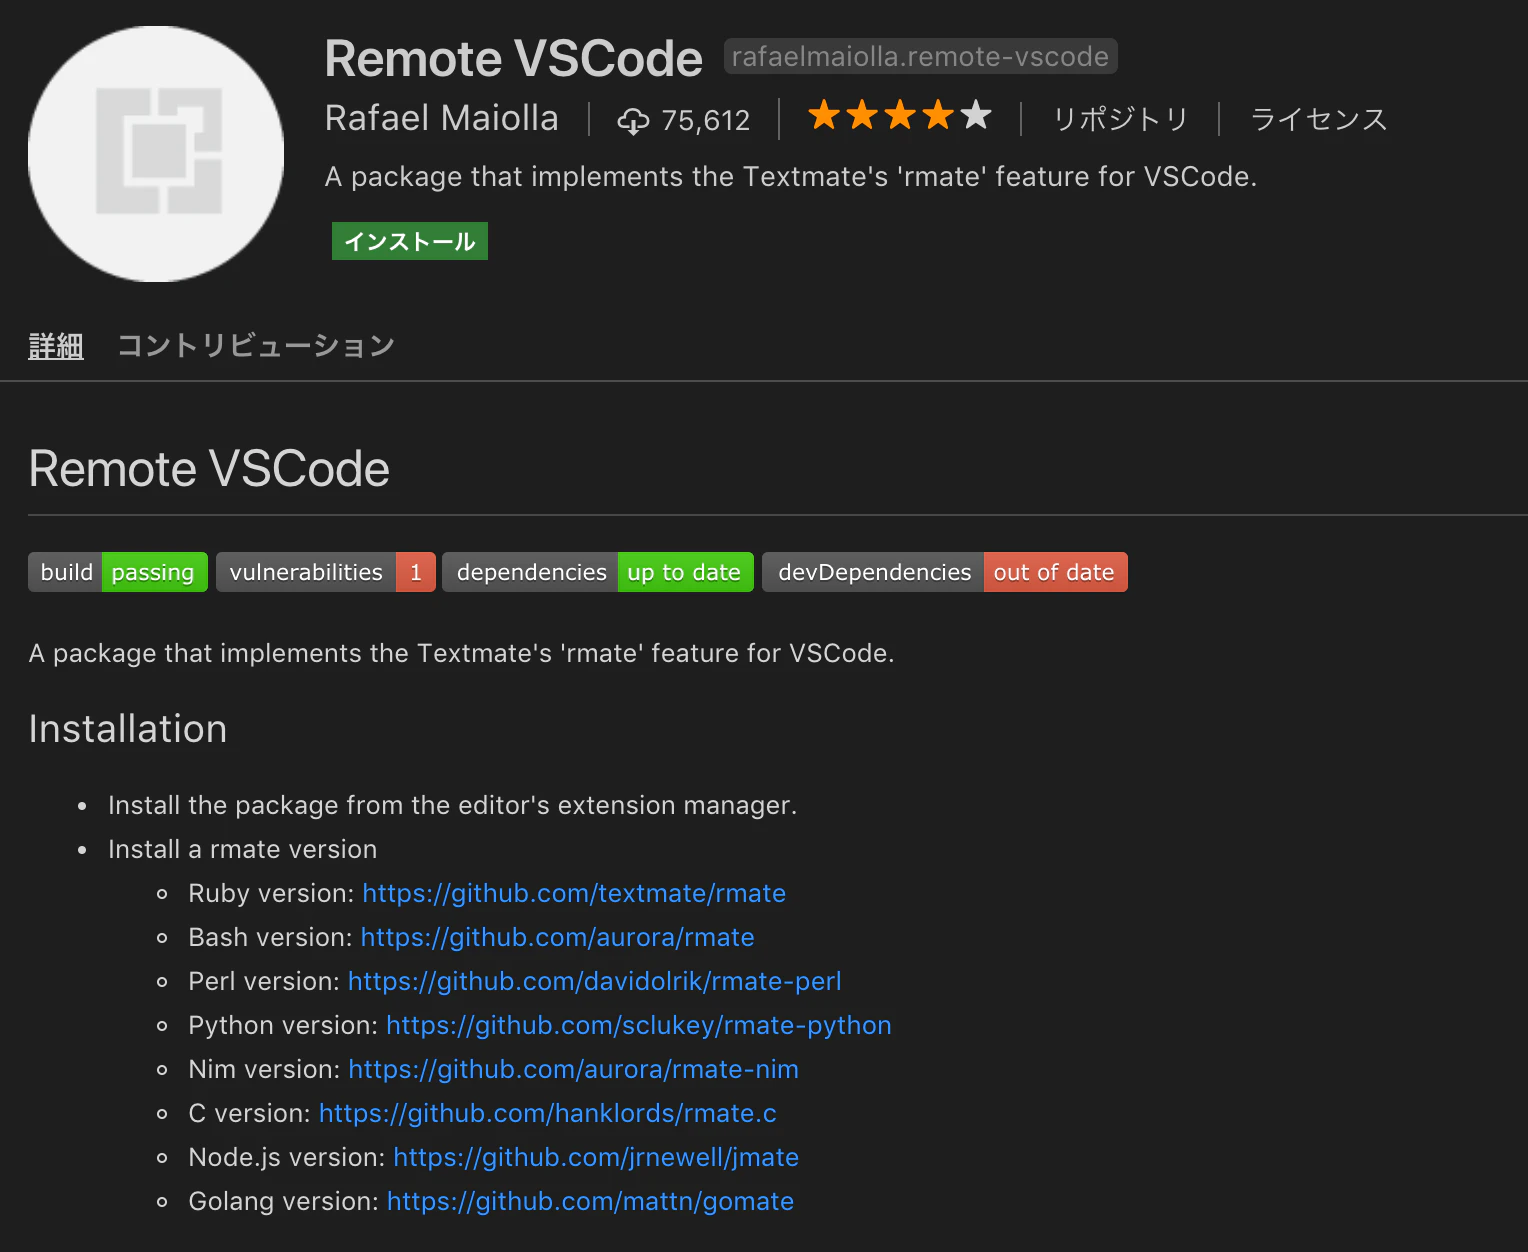1528x1252 pixels.
Task: Click the dependencies up to date badge
Action: [598, 572]
